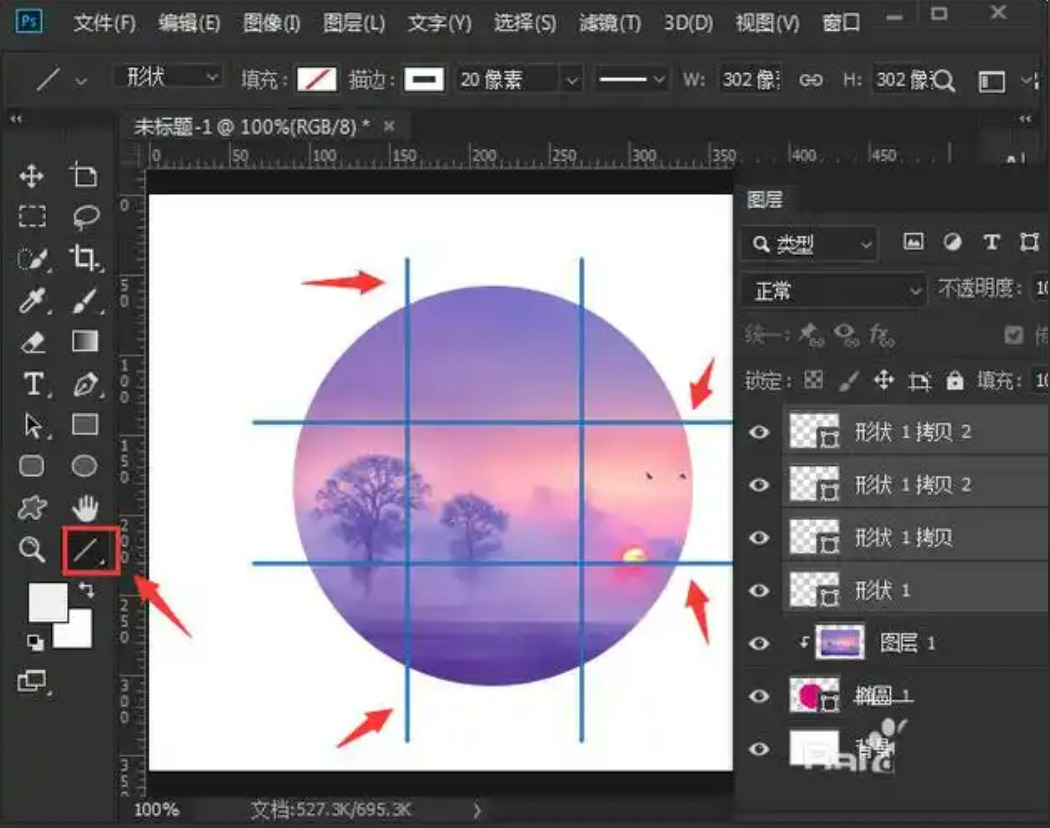The height and width of the screenshot is (828, 1050).
Task: Filter layers by pixel layer icon
Action: click(913, 242)
